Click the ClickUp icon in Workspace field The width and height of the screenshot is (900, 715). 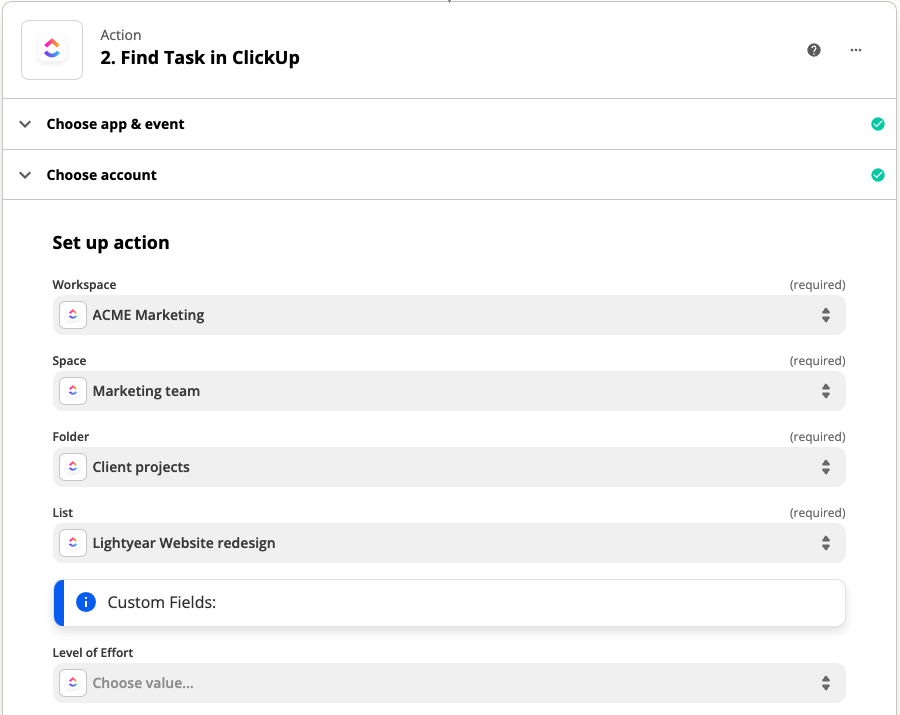pos(73,315)
